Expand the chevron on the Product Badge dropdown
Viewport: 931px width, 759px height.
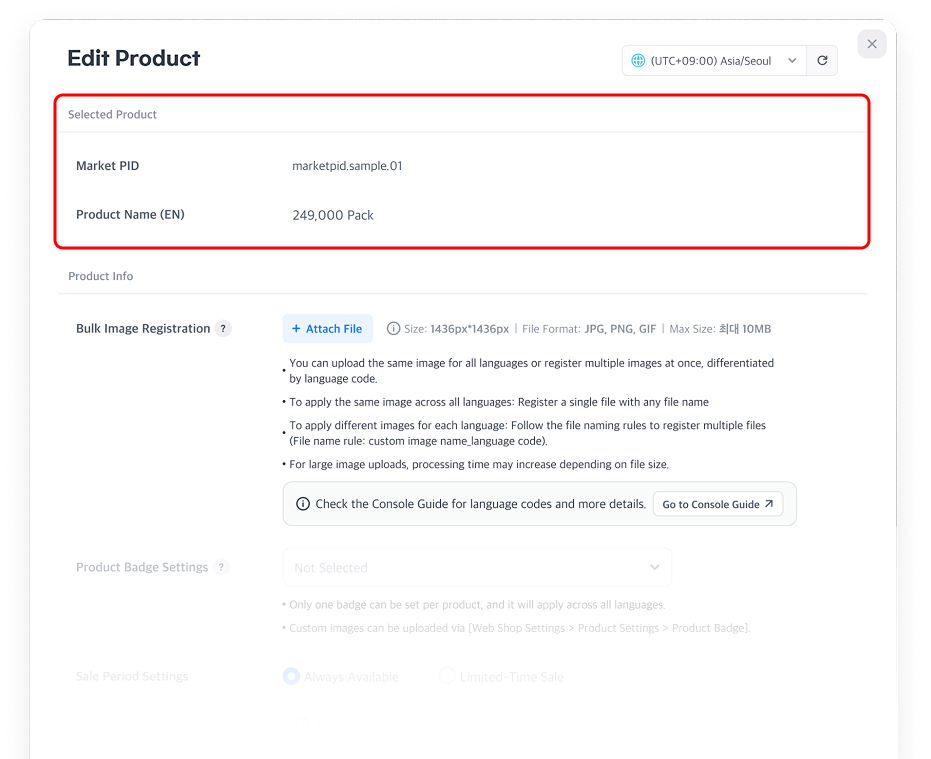(x=655, y=567)
